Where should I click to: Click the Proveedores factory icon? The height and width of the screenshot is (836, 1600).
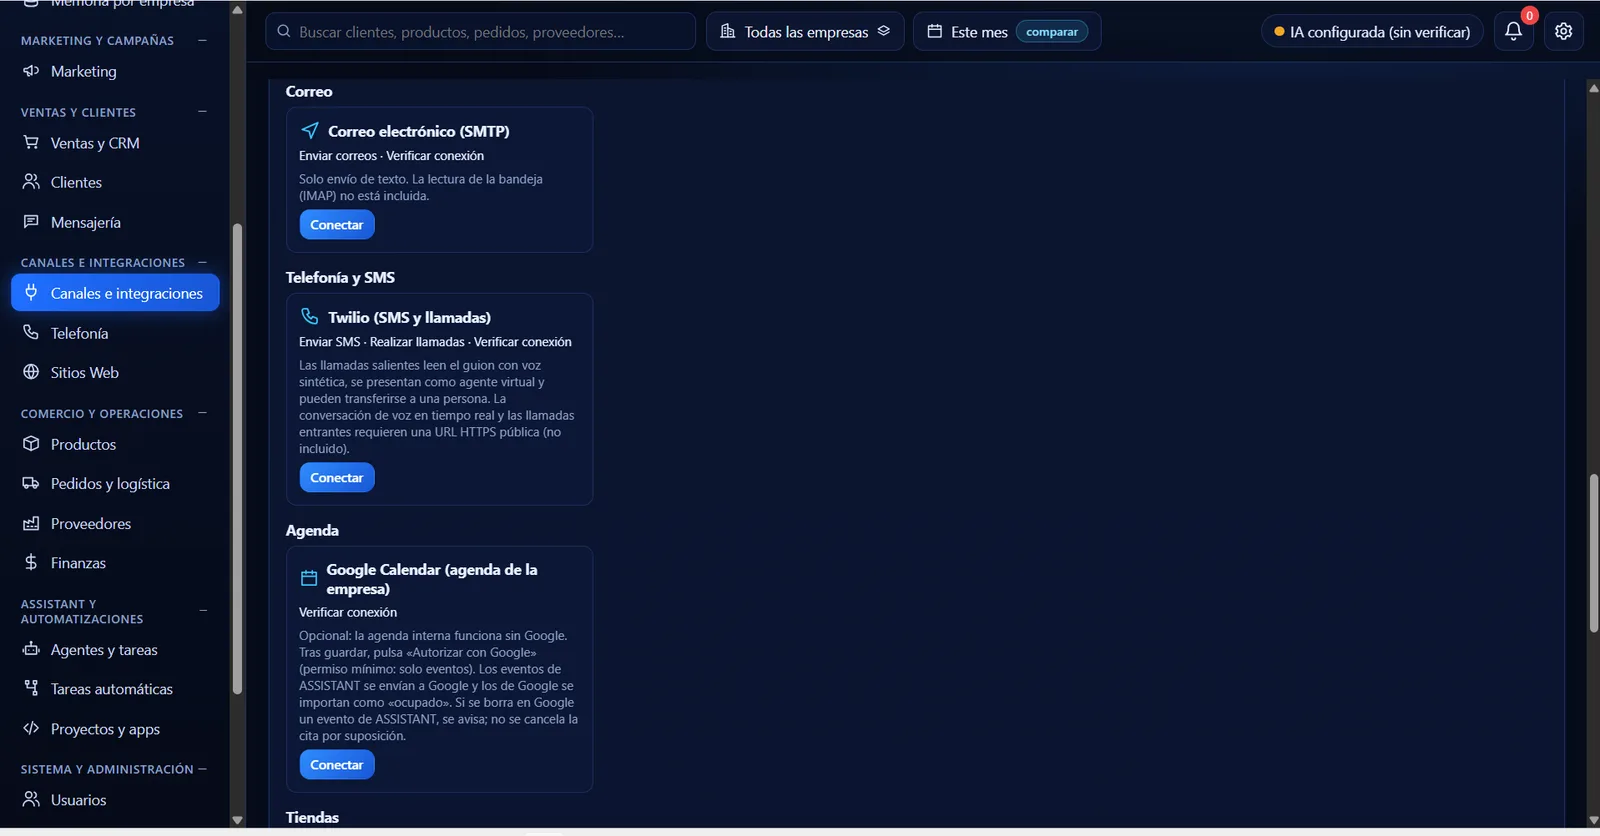(x=31, y=523)
